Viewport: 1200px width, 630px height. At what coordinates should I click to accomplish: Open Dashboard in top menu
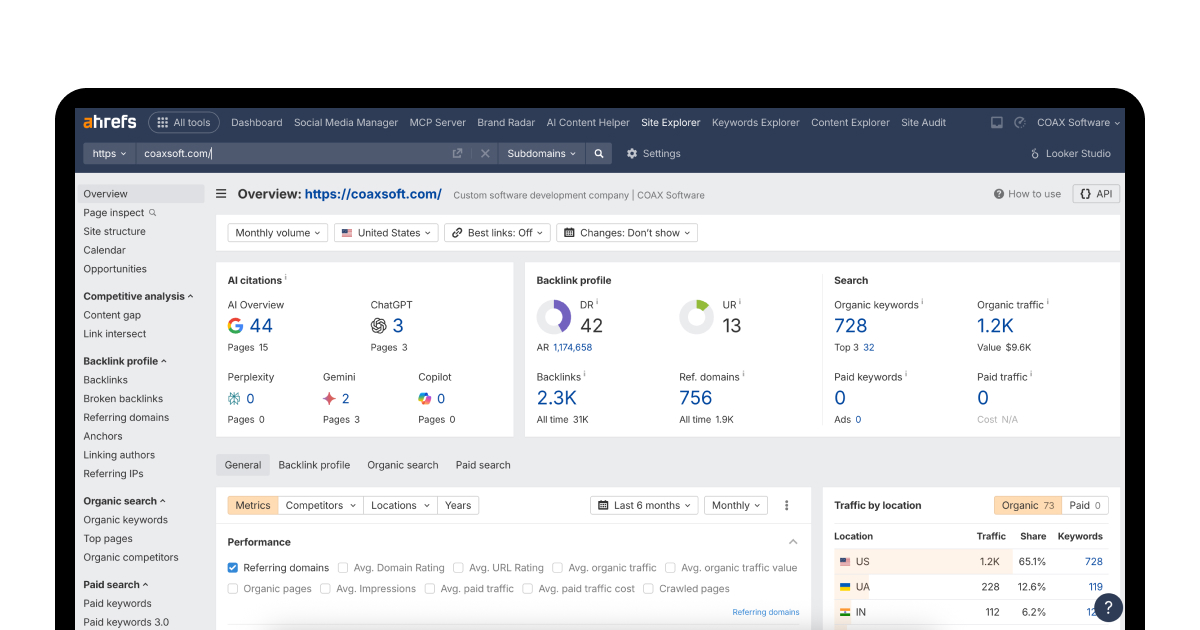(257, 122)
